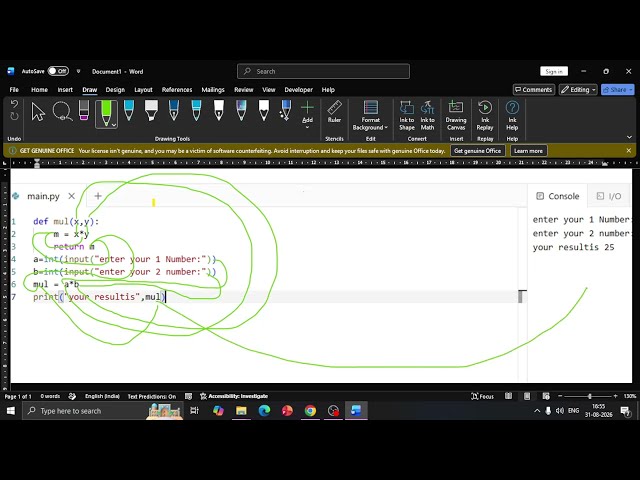Open Format Background dropdown
The width and height of the screenshot is (640, 480).
pyautogui.click(x=370, y=116)
